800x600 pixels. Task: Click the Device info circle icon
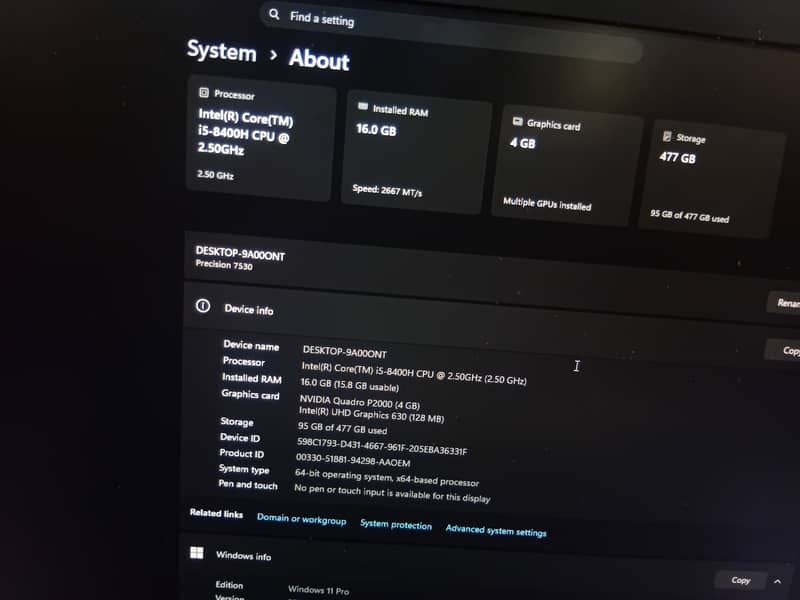pyautogui.click(x=203, y=306)
